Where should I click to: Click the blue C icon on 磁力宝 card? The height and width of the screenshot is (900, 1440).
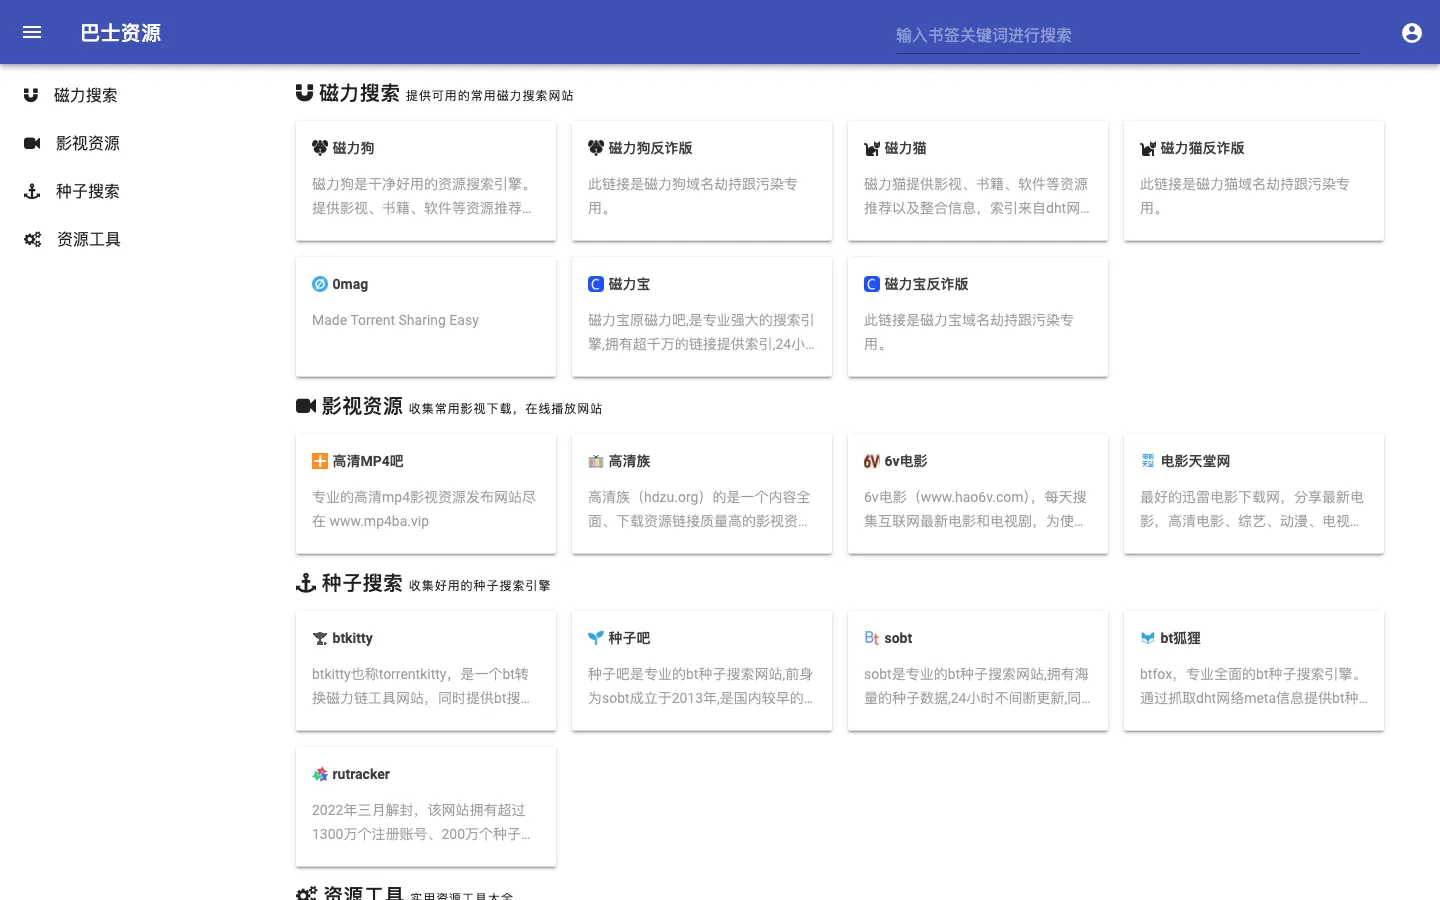click(x=596, y=284)
